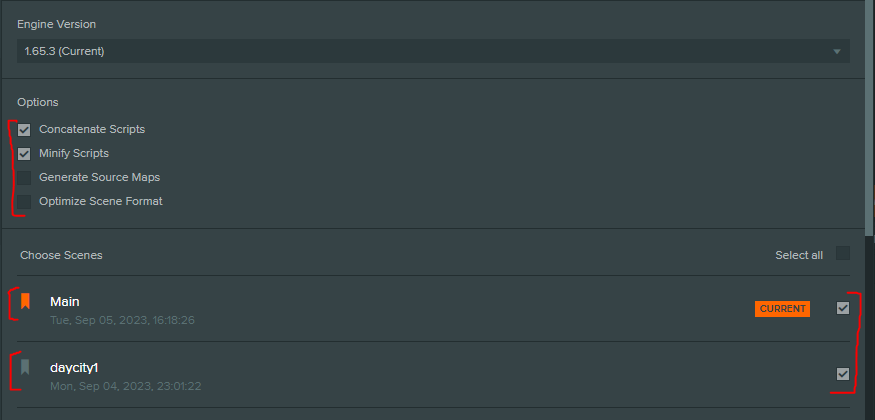Viewport: 875px width, 420px height.
Task: Click the Concatenate Scripts label
Action: click(x=92, y=129)
